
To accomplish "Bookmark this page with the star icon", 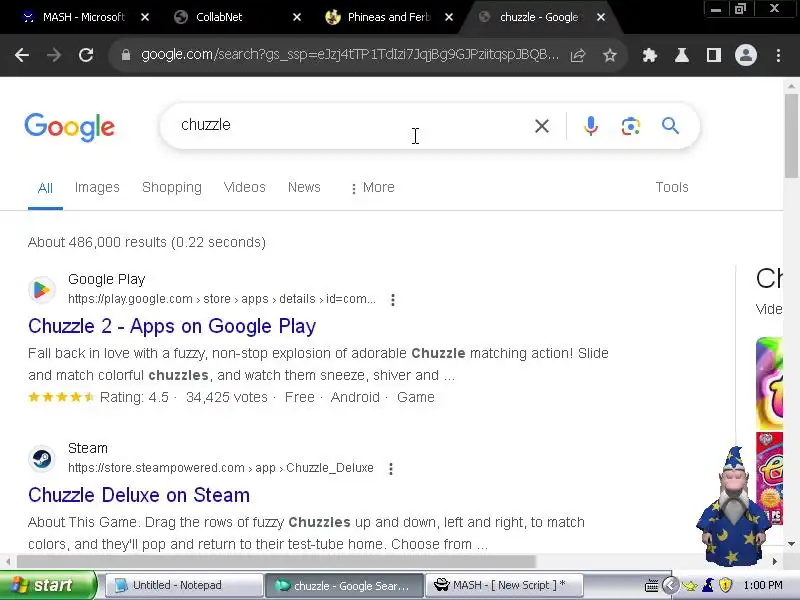I will pyautogui.click(x=610, y=55).
